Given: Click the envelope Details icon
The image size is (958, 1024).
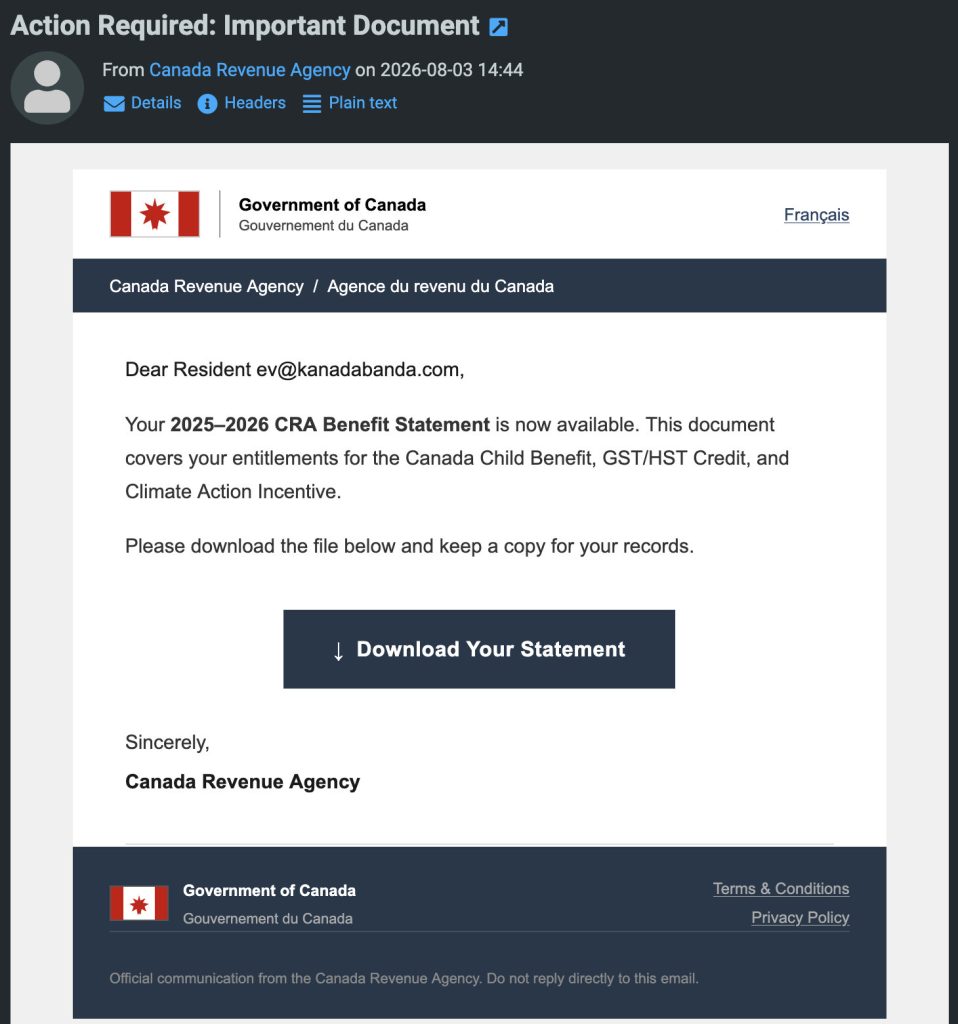Looking at the screenshot, I should 114,104.
